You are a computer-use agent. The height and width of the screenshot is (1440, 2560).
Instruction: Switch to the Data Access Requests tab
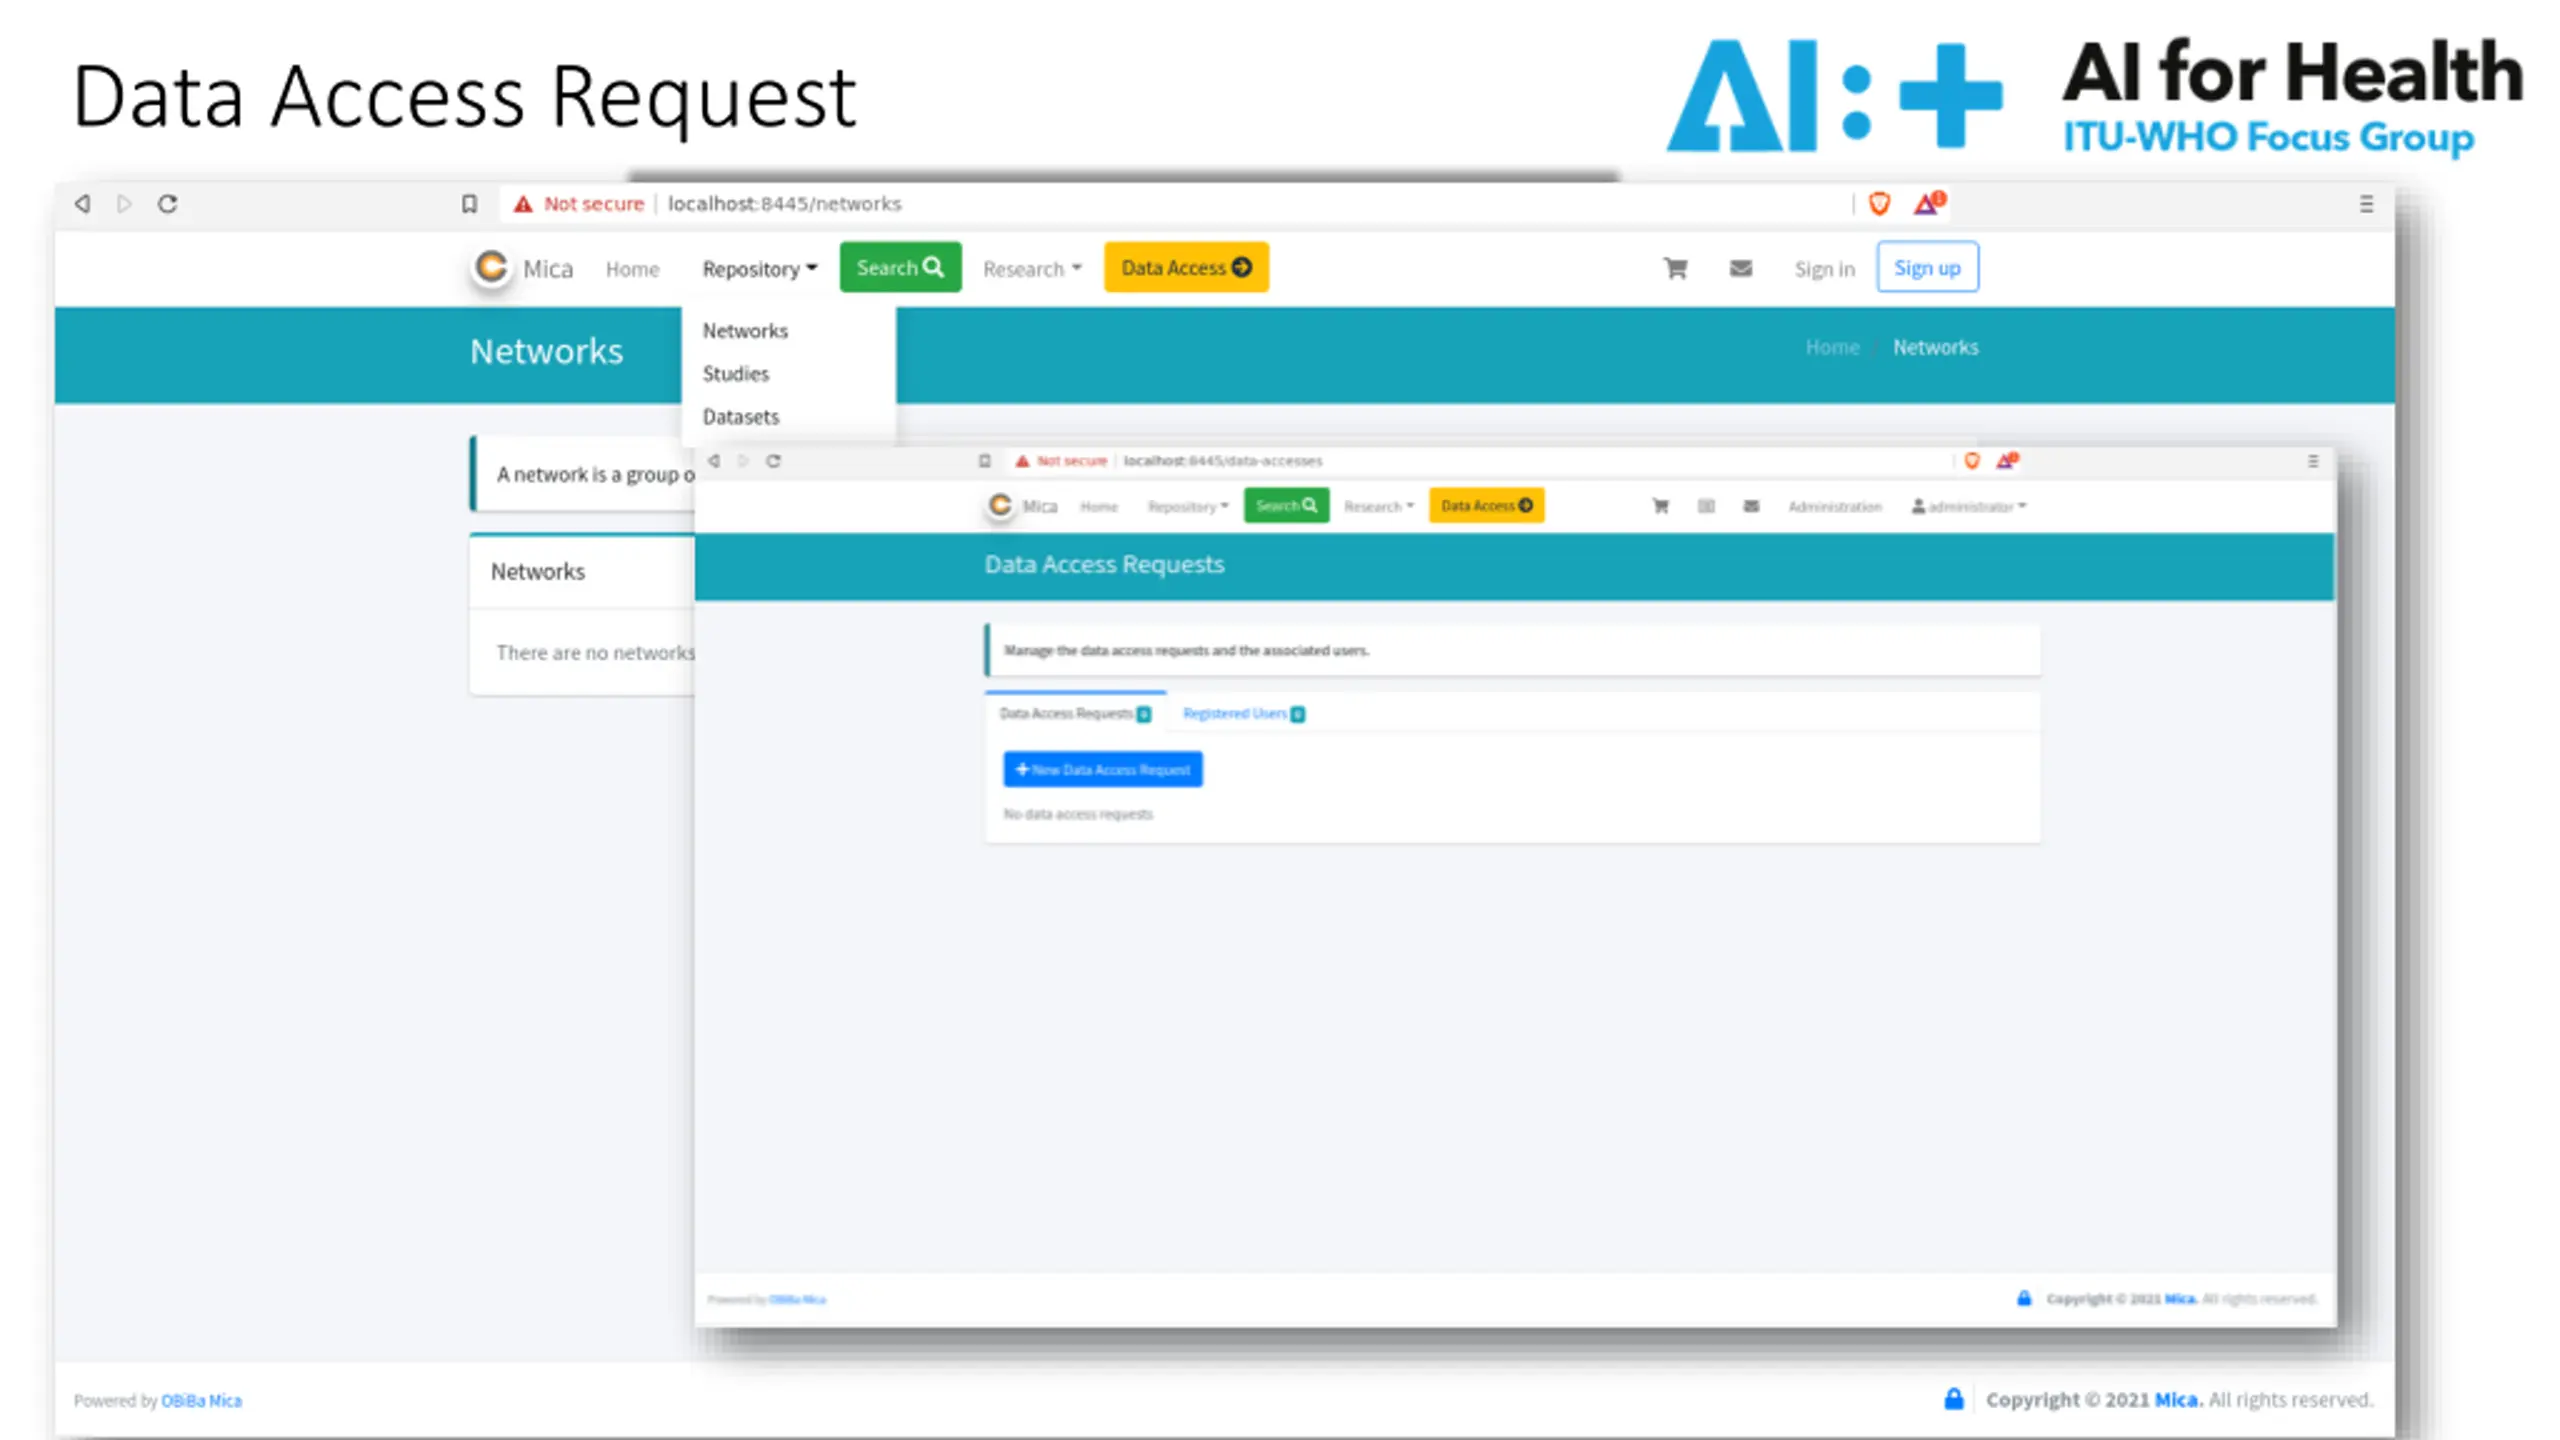pyautogui.click(x=1075, y=713)
